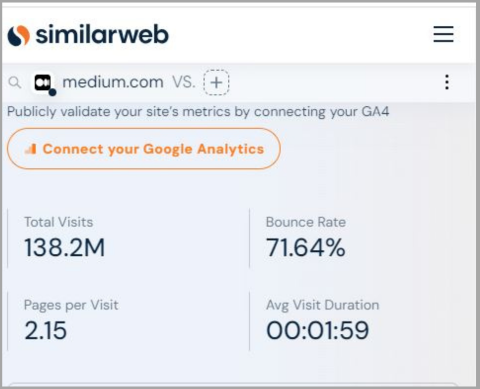The width and height of the screenshot is (480, 389).
Task: Click Connect your Google Analytics button
Action: [144, 149]
